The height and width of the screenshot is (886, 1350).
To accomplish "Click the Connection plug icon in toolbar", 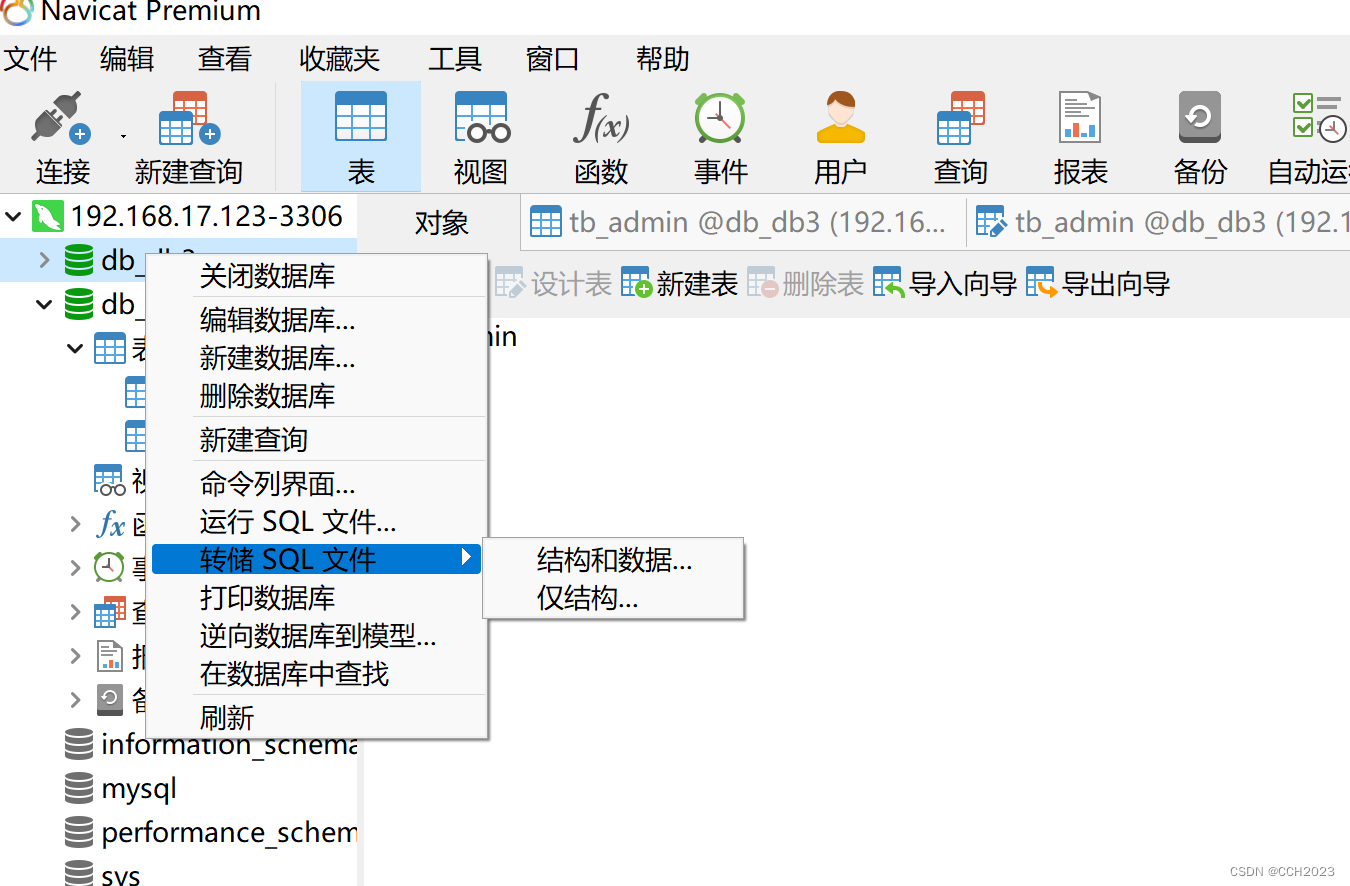I will (62, 119).
